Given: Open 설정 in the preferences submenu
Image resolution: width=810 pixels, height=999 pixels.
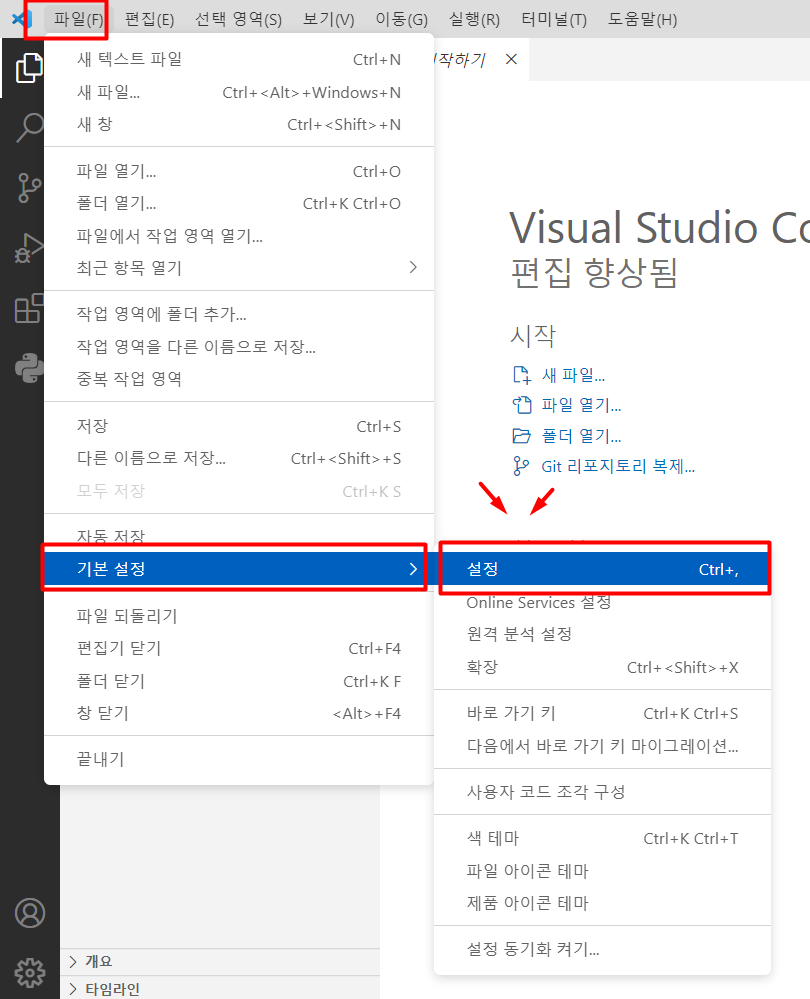Looking at the screenshot, I should click(x=603, y=569).
